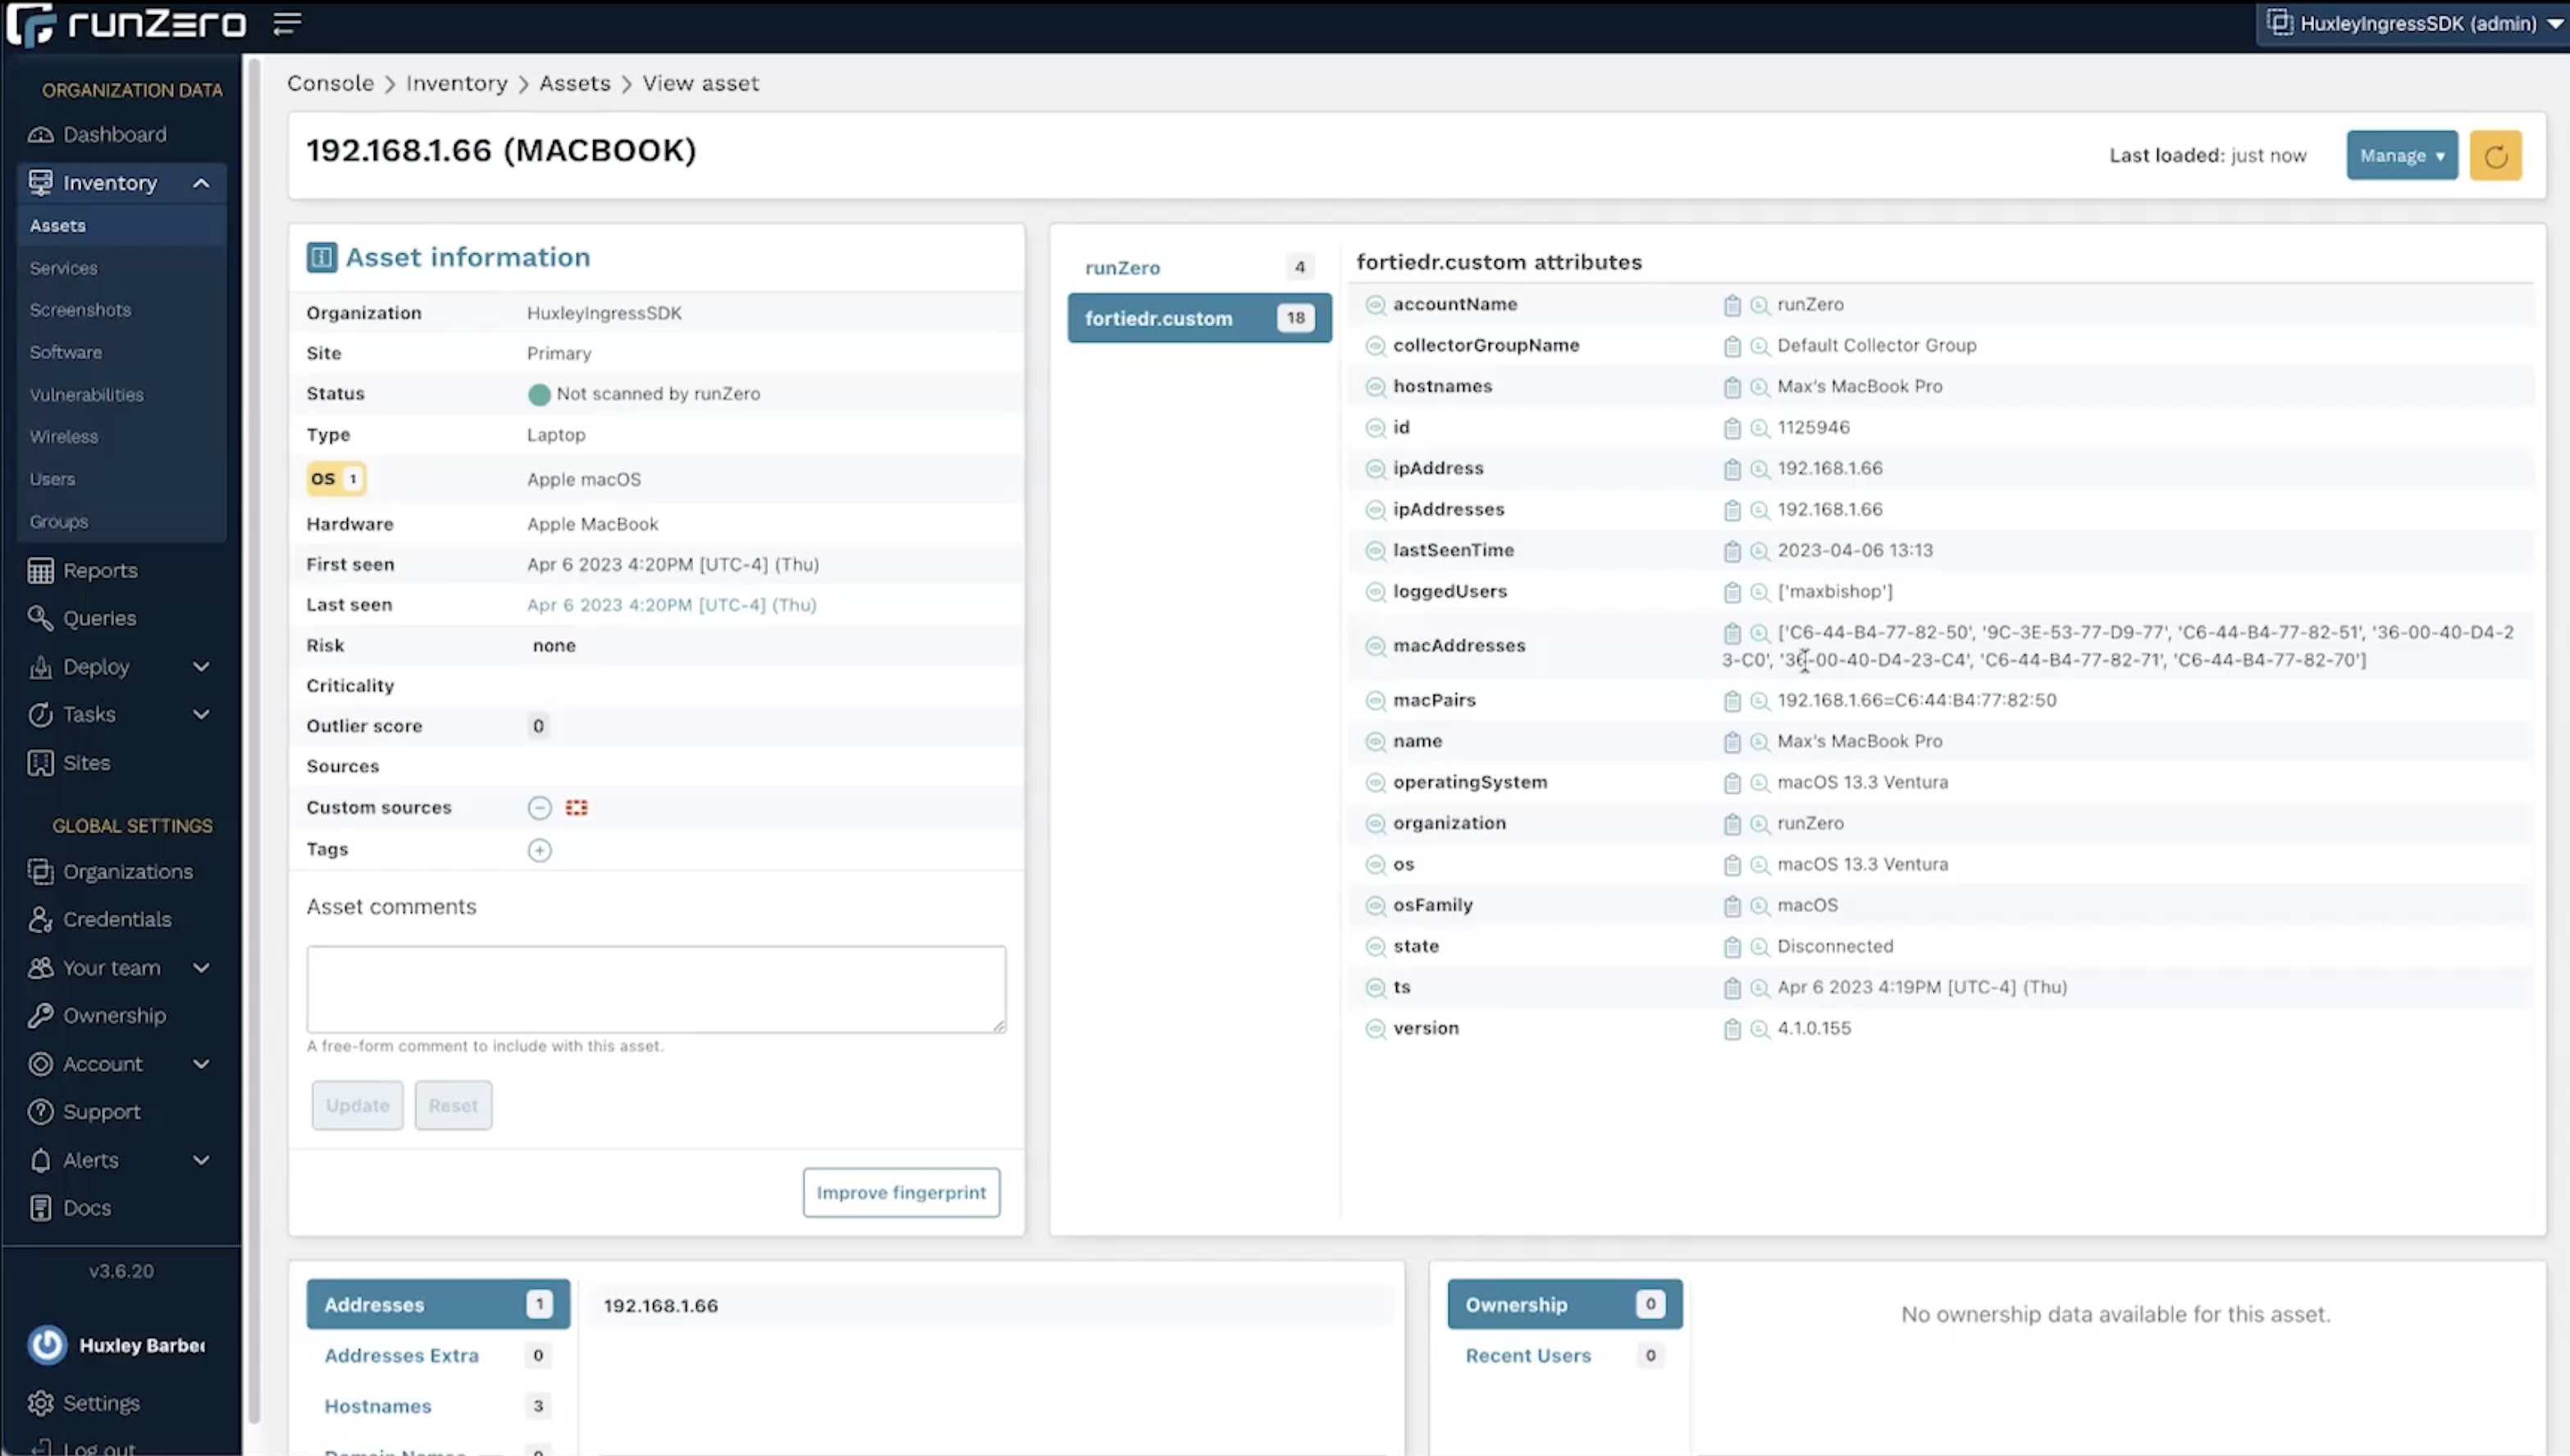Screen dimensions: 2570x1456
Task: Expand the Alerts menu
Action: (201, 1160)
